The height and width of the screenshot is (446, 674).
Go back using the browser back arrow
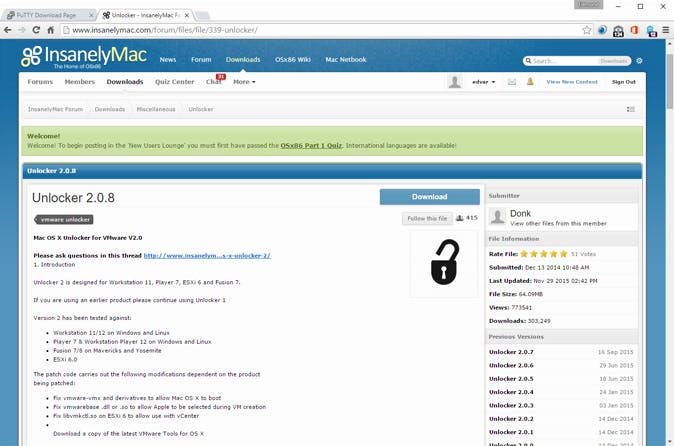[8, 30]
